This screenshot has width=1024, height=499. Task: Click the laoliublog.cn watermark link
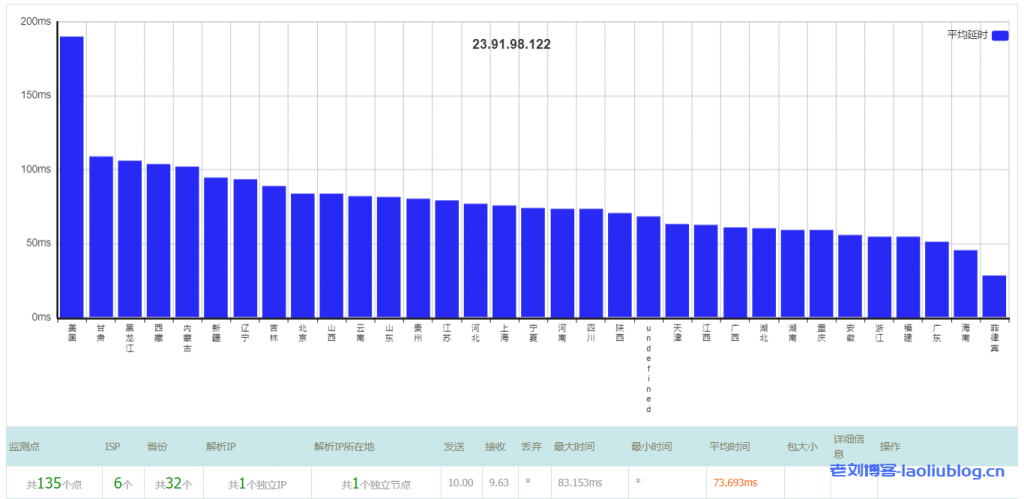(x=917, y=470)
